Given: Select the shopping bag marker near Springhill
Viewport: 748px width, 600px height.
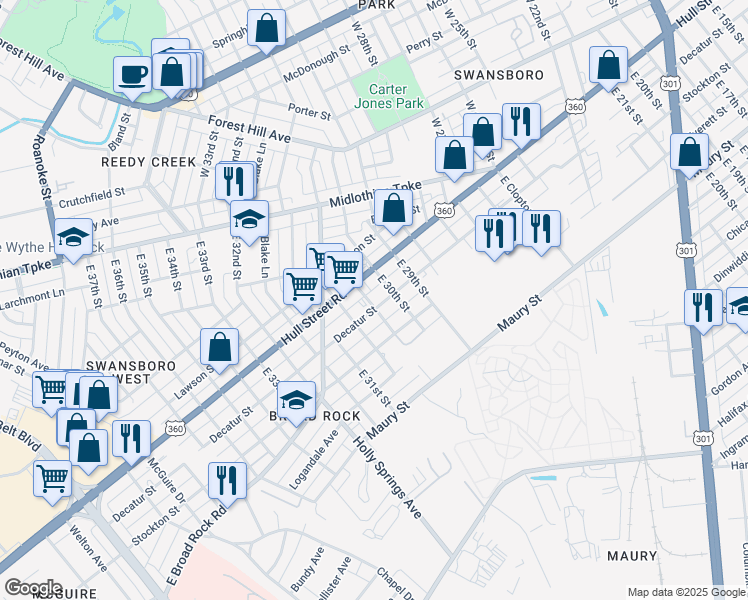Looking at the screenshot, I should (266, 29).
